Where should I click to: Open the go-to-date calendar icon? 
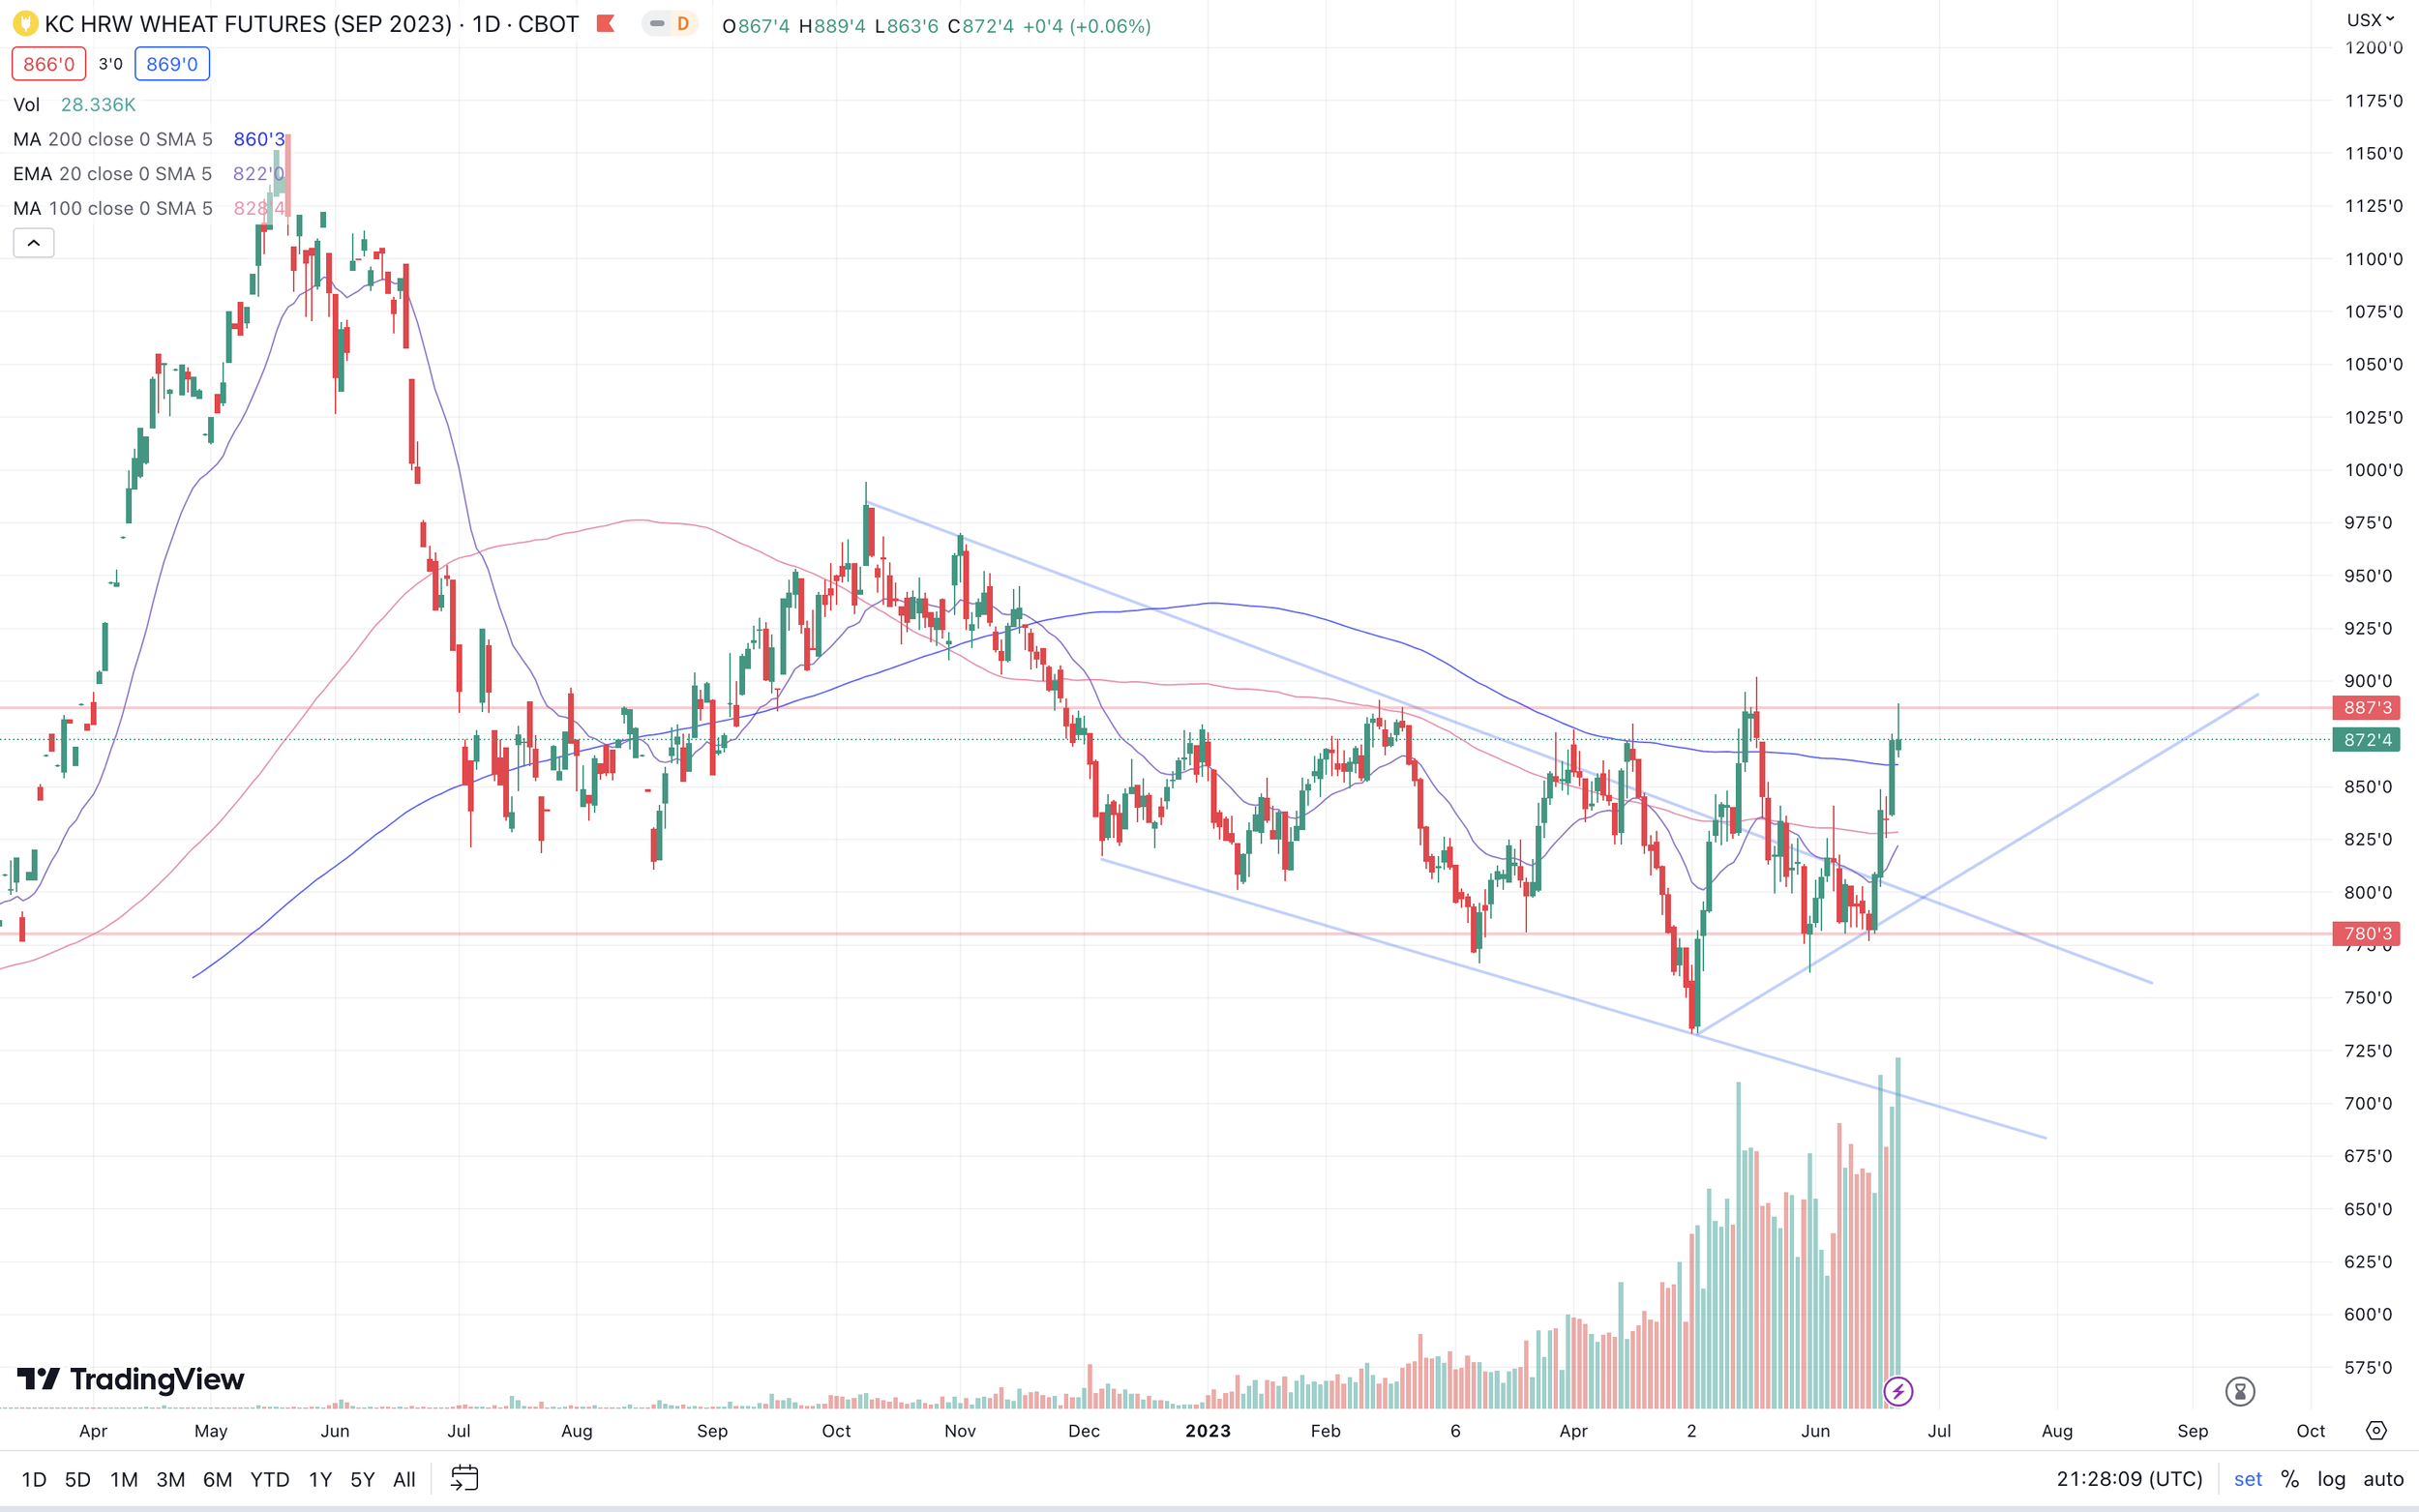point(465,1478)
